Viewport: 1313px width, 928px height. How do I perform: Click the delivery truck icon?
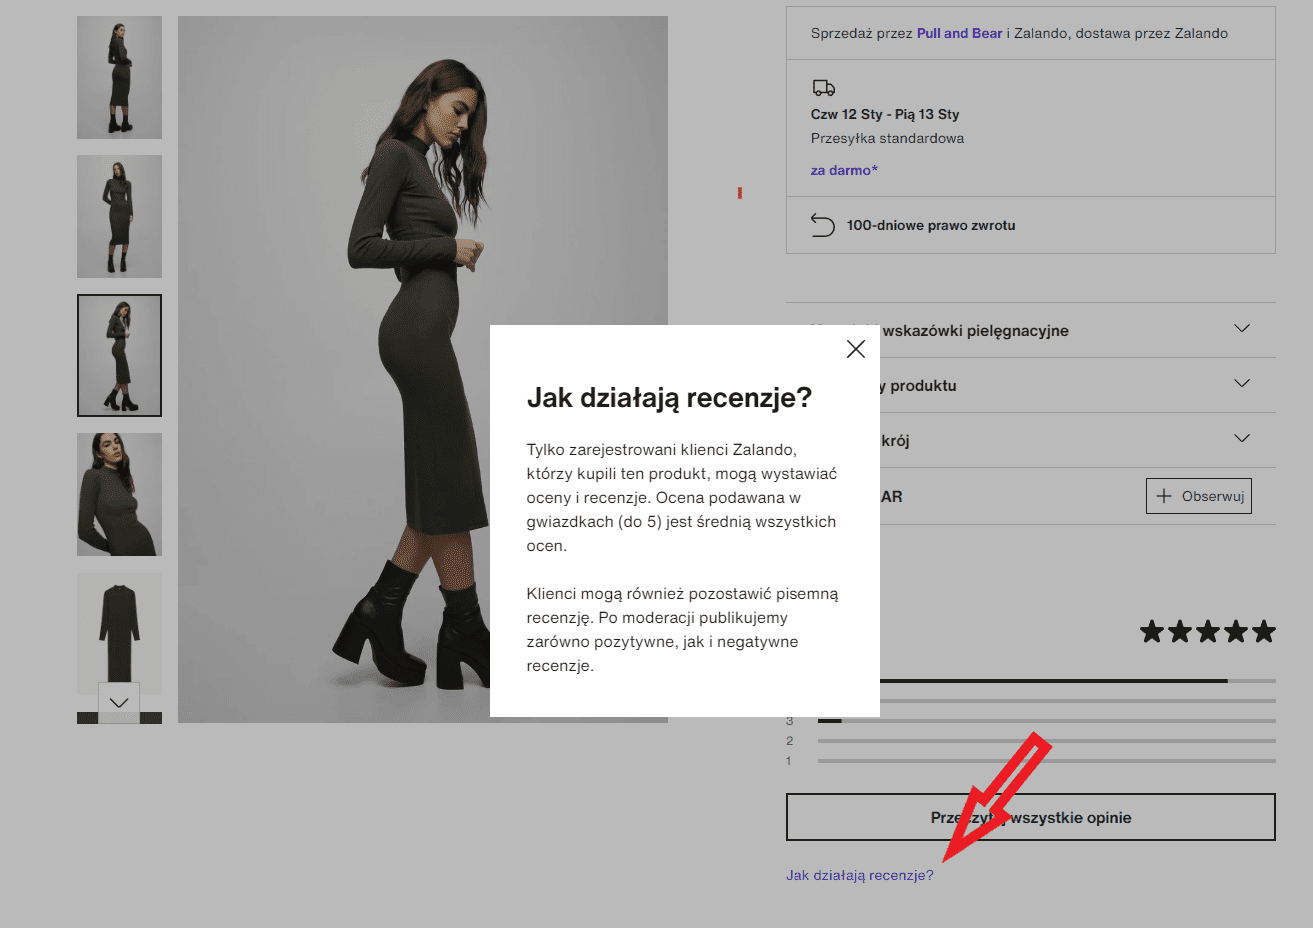click(x=823, y=88)
